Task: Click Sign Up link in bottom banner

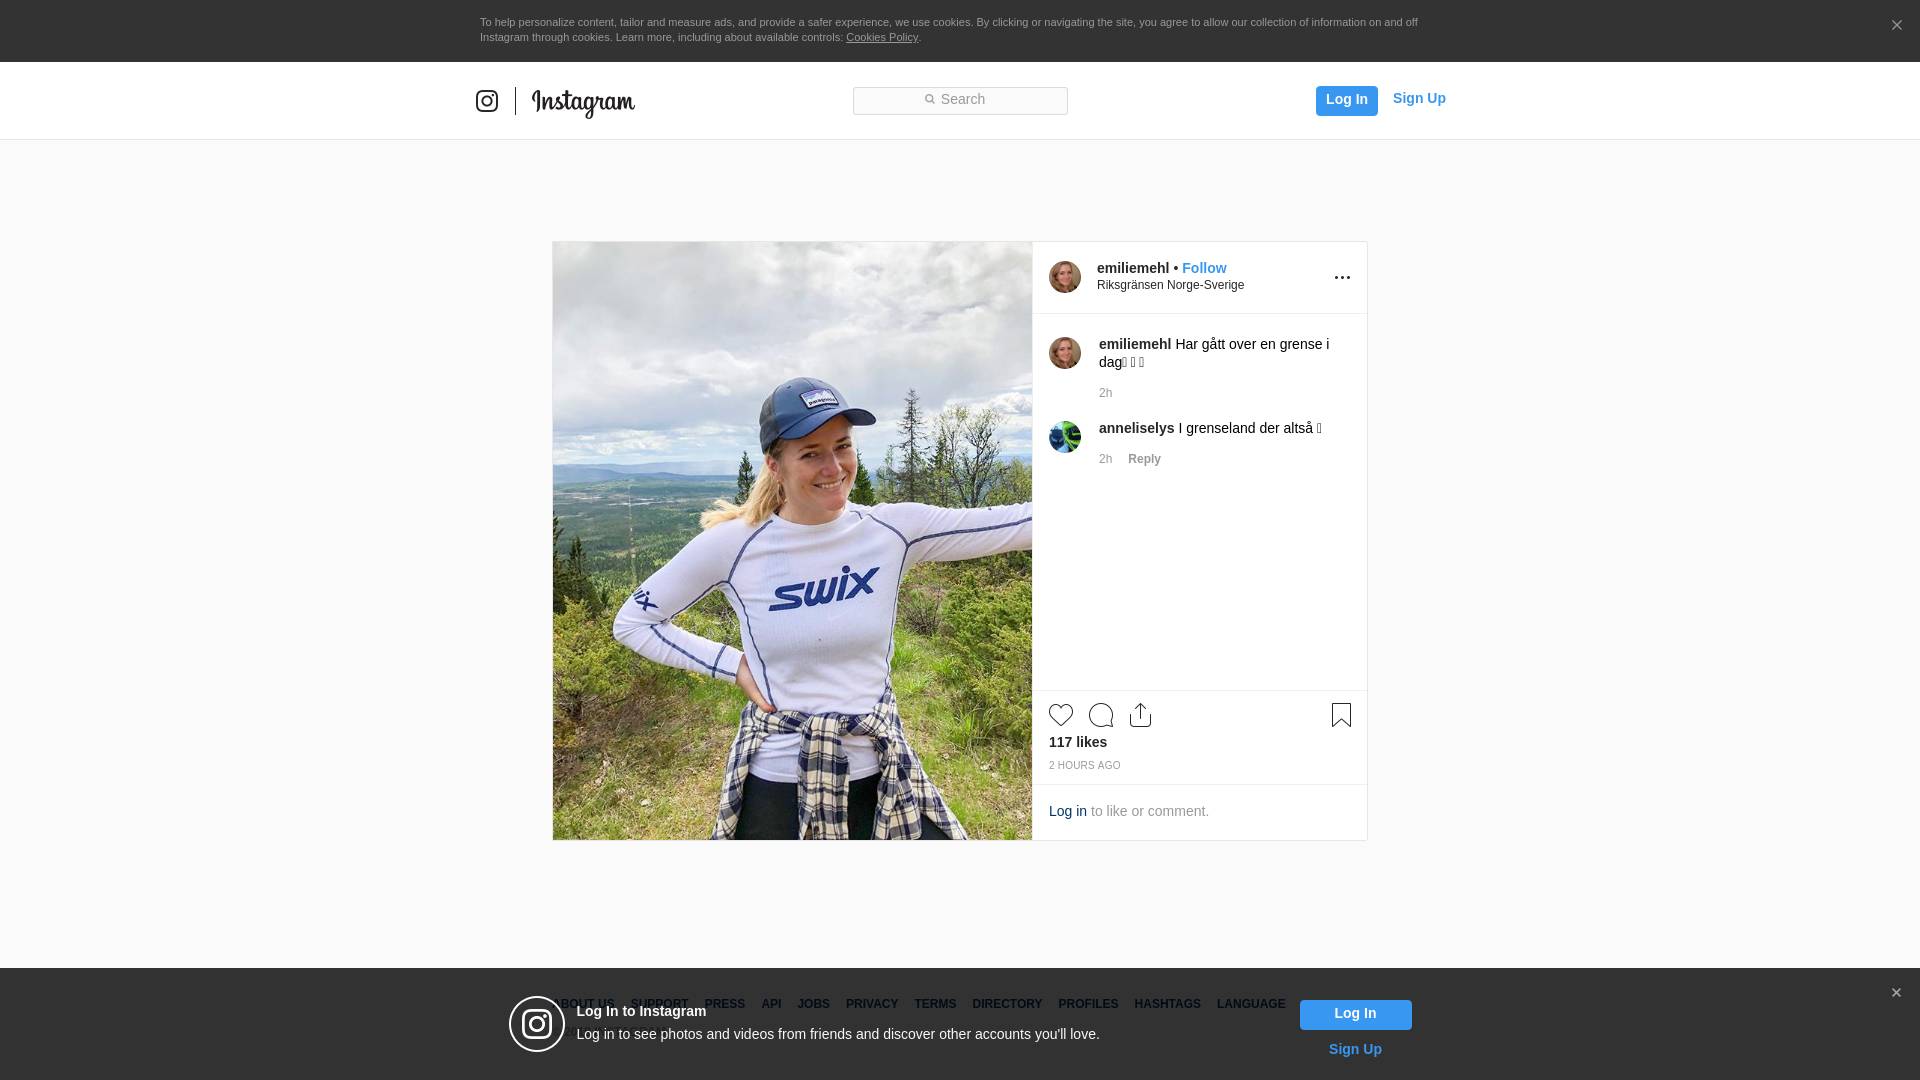Action: coord(1355,1049)
